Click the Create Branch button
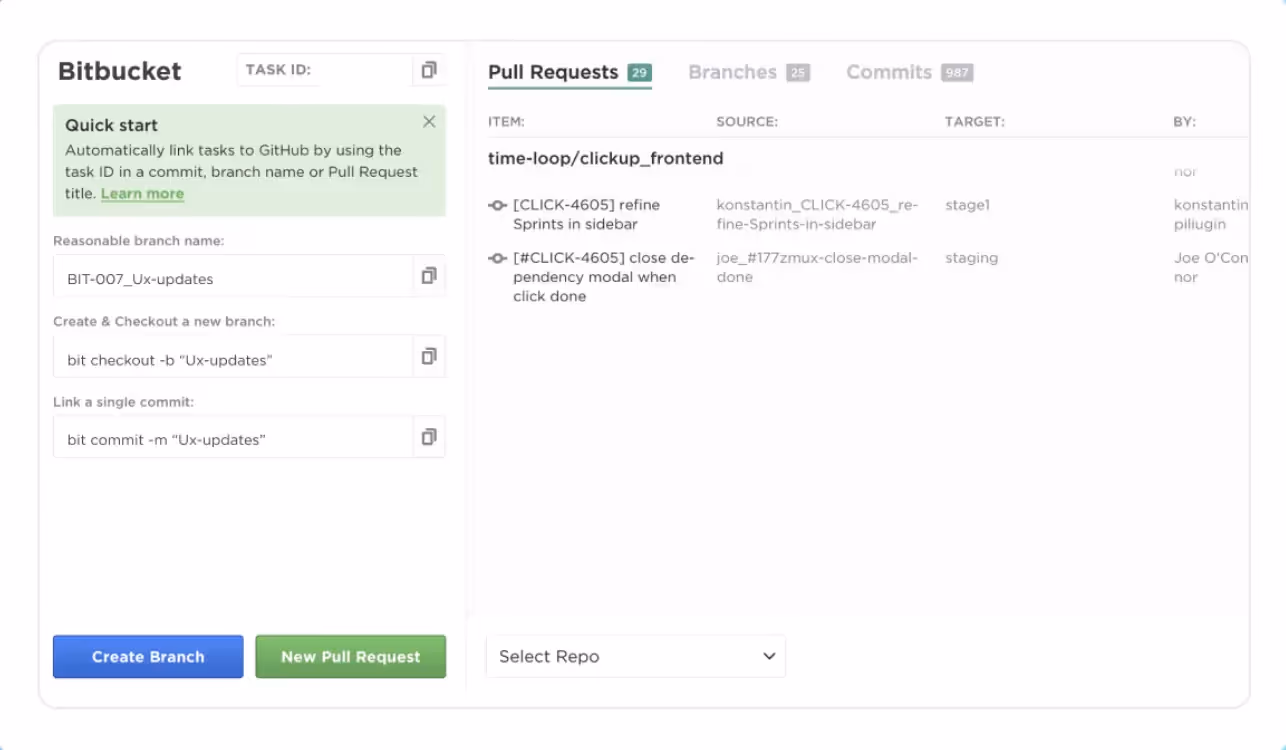 point(147,656)
